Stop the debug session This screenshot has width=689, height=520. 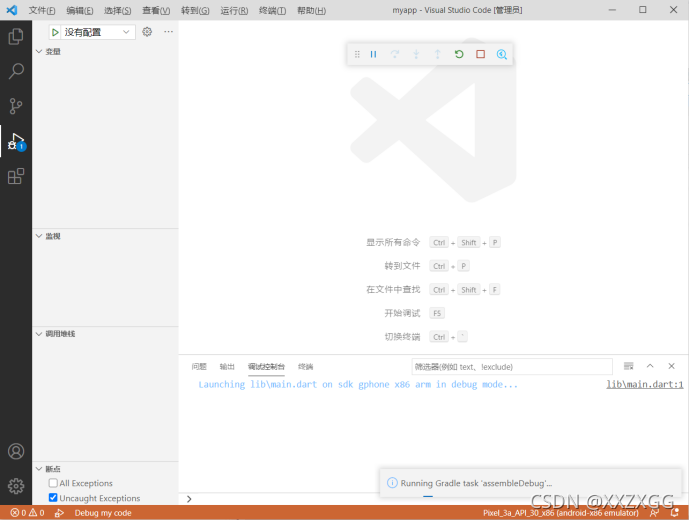[481, 54]
